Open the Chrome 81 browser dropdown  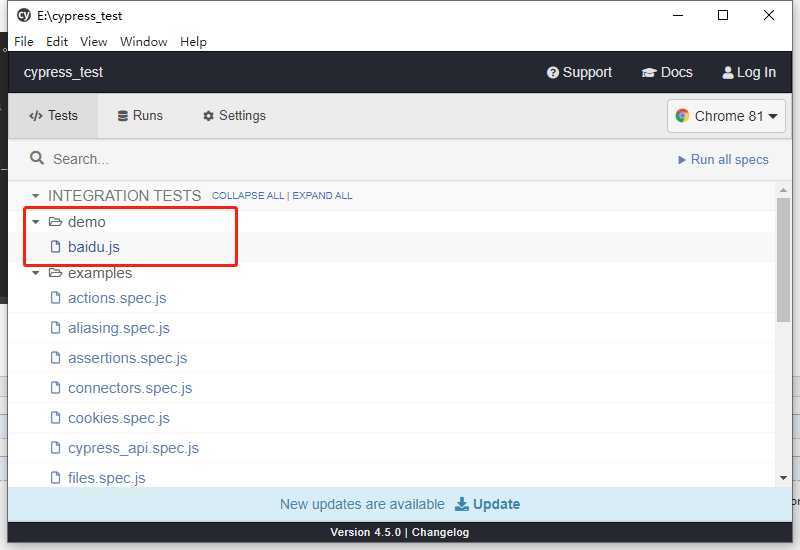point(726,116)
